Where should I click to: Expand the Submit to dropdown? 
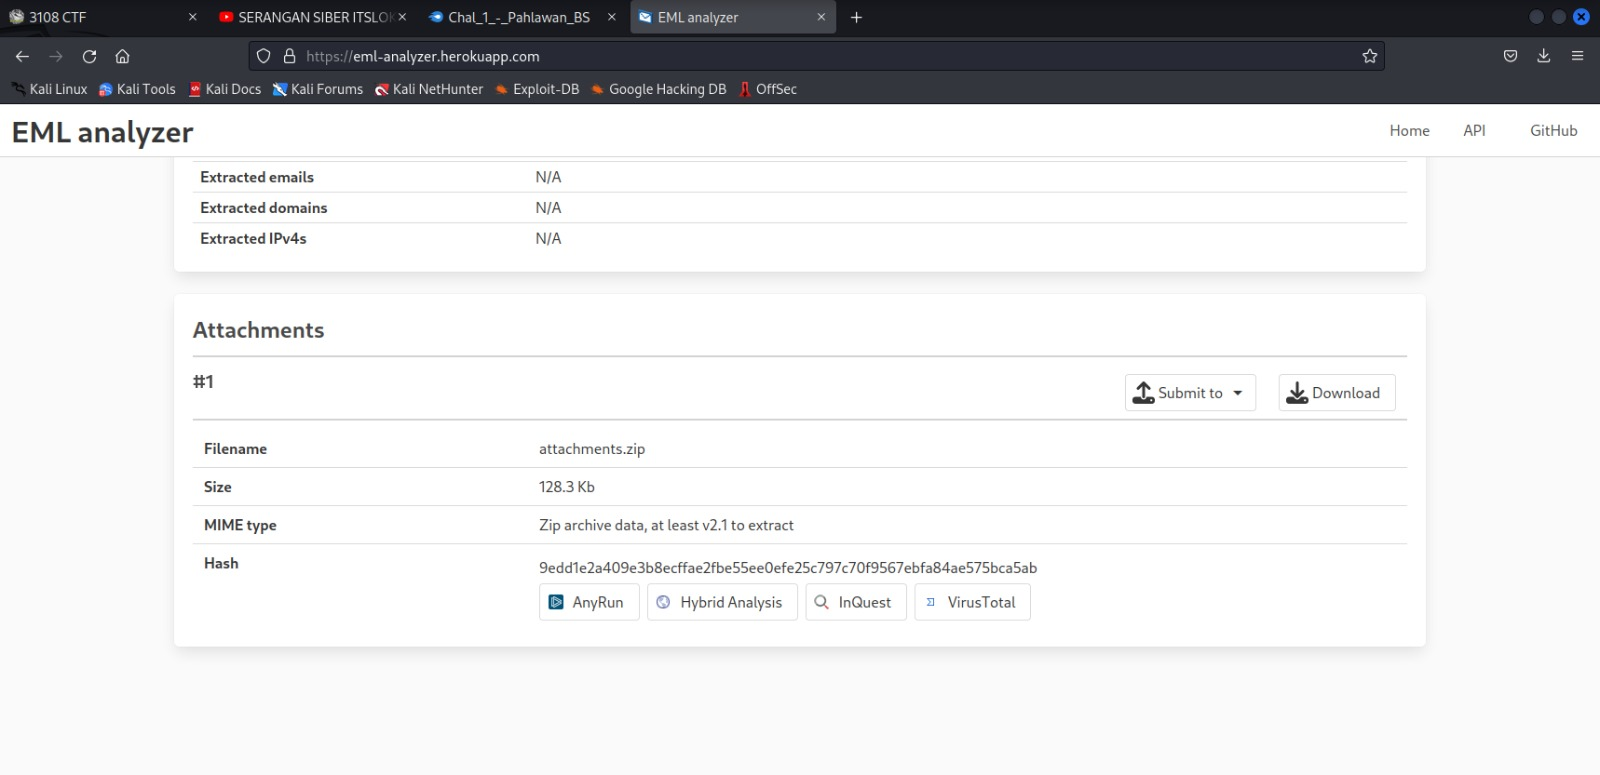(x=1189, y=393)
